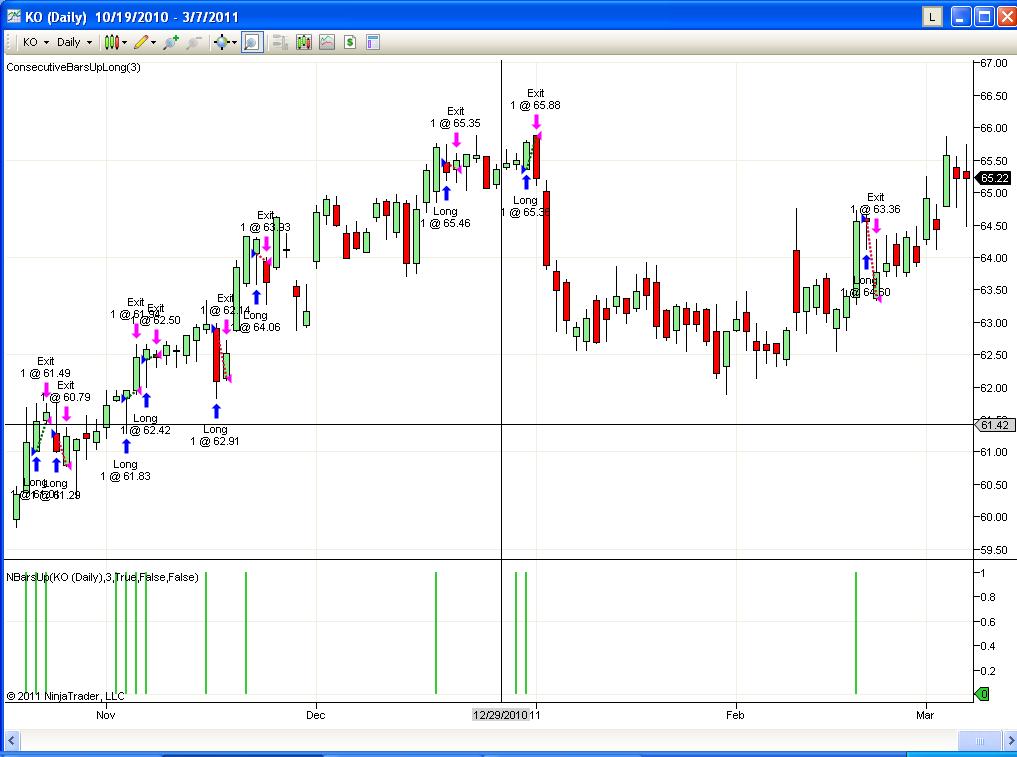Click the Mar label on time axis
Viewport: 1017px width, 757px height.
pyautogui.click(x=925, y=715)
